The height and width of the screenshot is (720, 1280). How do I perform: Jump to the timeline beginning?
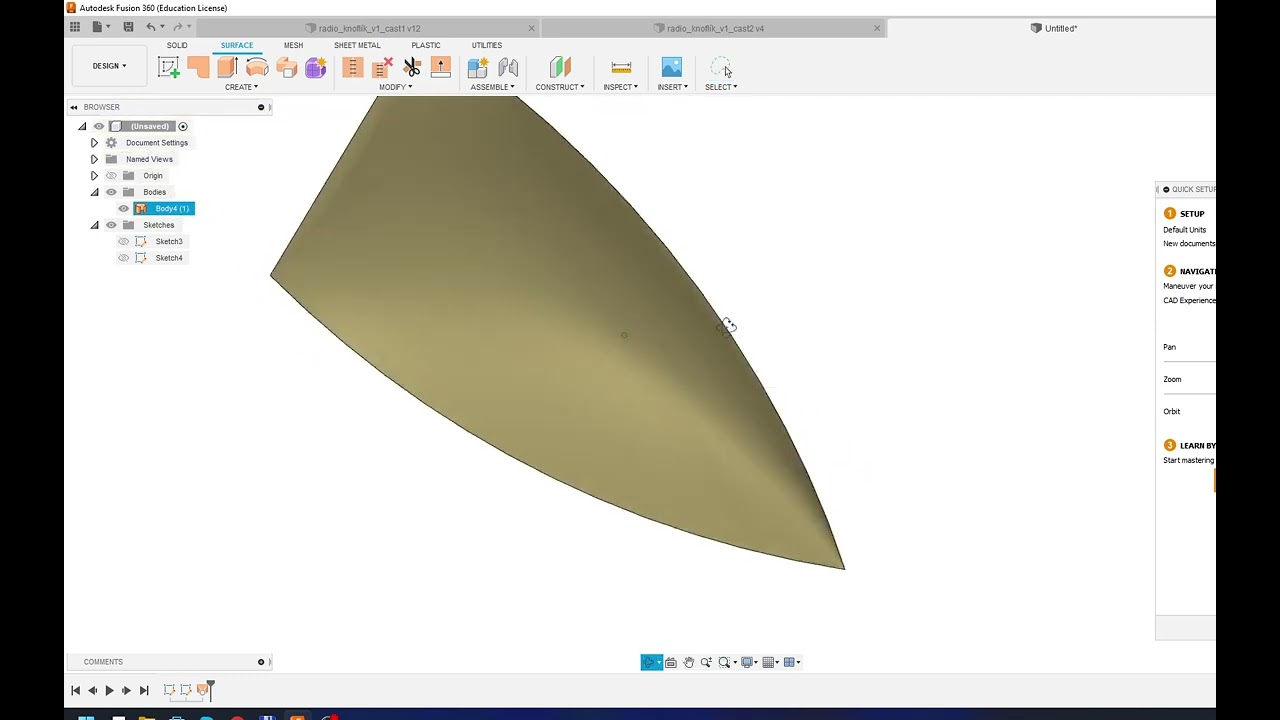pyautogui.click(x=75, y=690)
